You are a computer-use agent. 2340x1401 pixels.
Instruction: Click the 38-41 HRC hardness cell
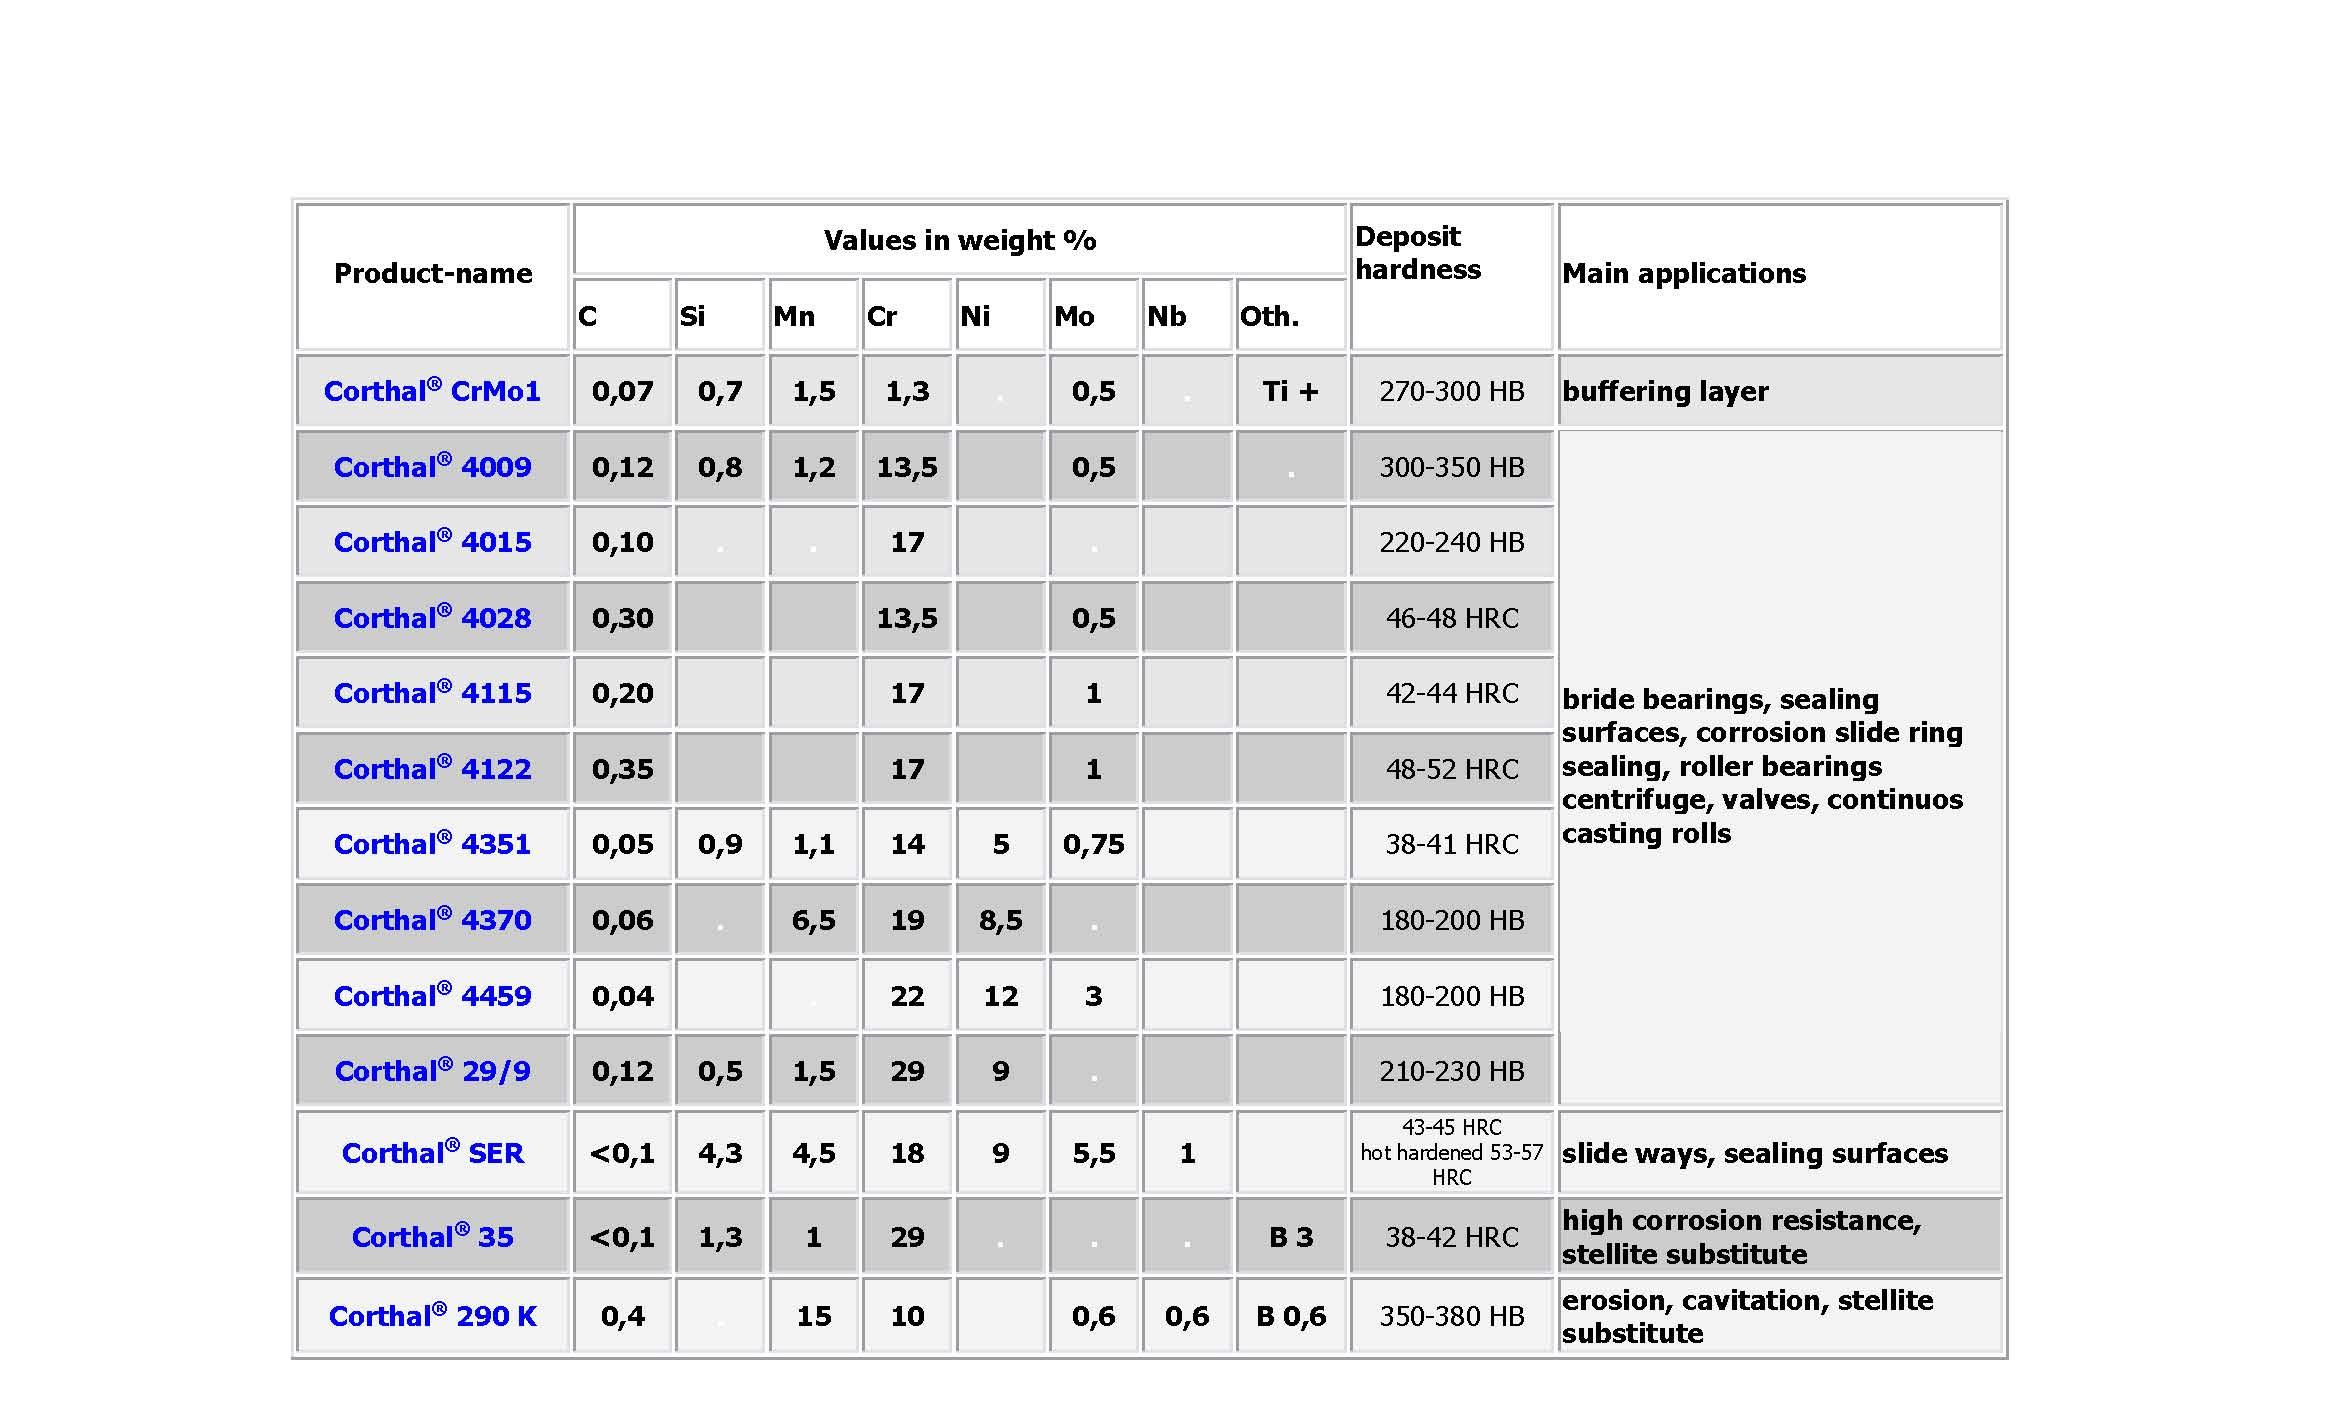(x=1452, y=844)
